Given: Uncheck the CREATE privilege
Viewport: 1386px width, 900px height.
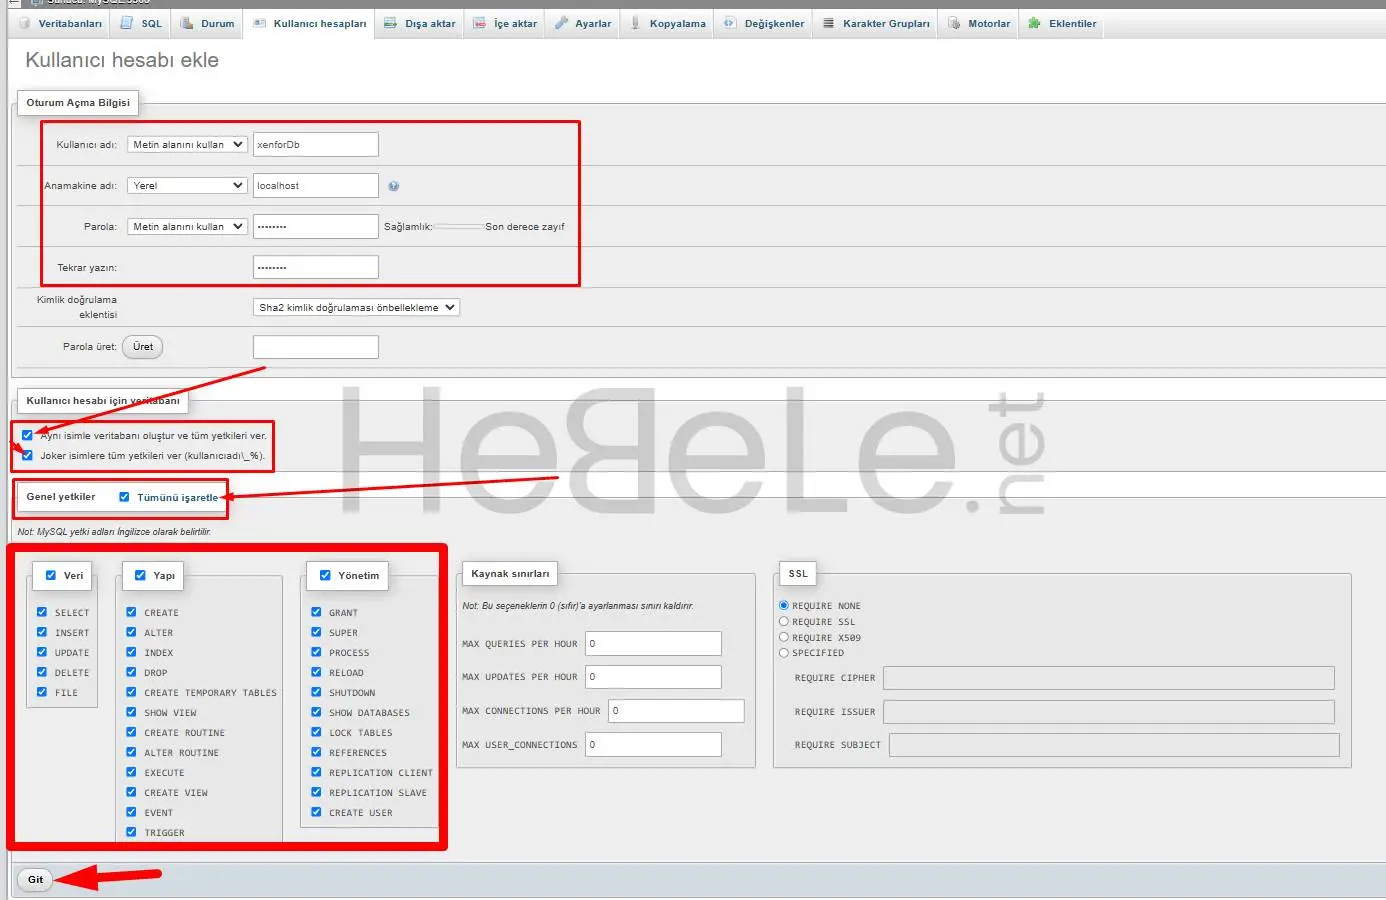Looking at the screenshot, I should 131,612.
